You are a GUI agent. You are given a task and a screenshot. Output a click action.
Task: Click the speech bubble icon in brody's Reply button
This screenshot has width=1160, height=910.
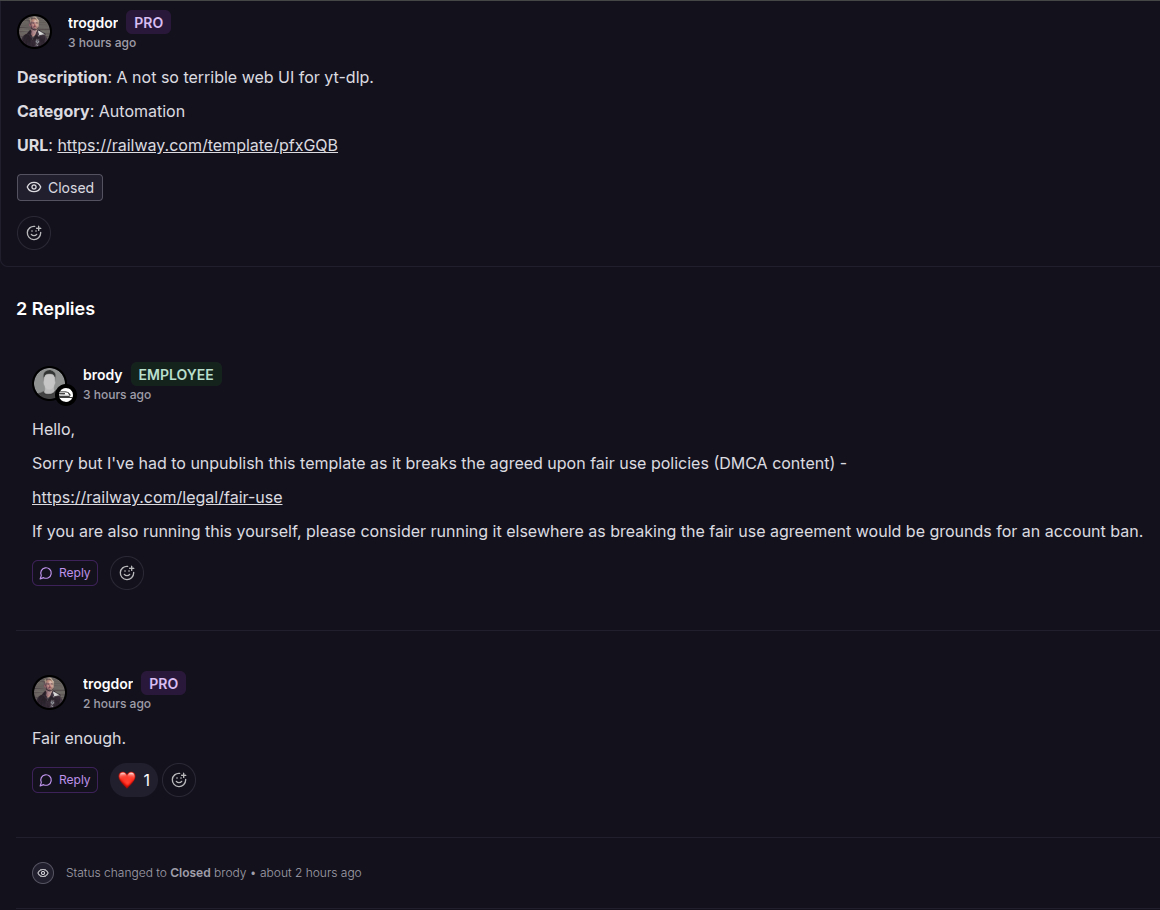coord(46,573)
